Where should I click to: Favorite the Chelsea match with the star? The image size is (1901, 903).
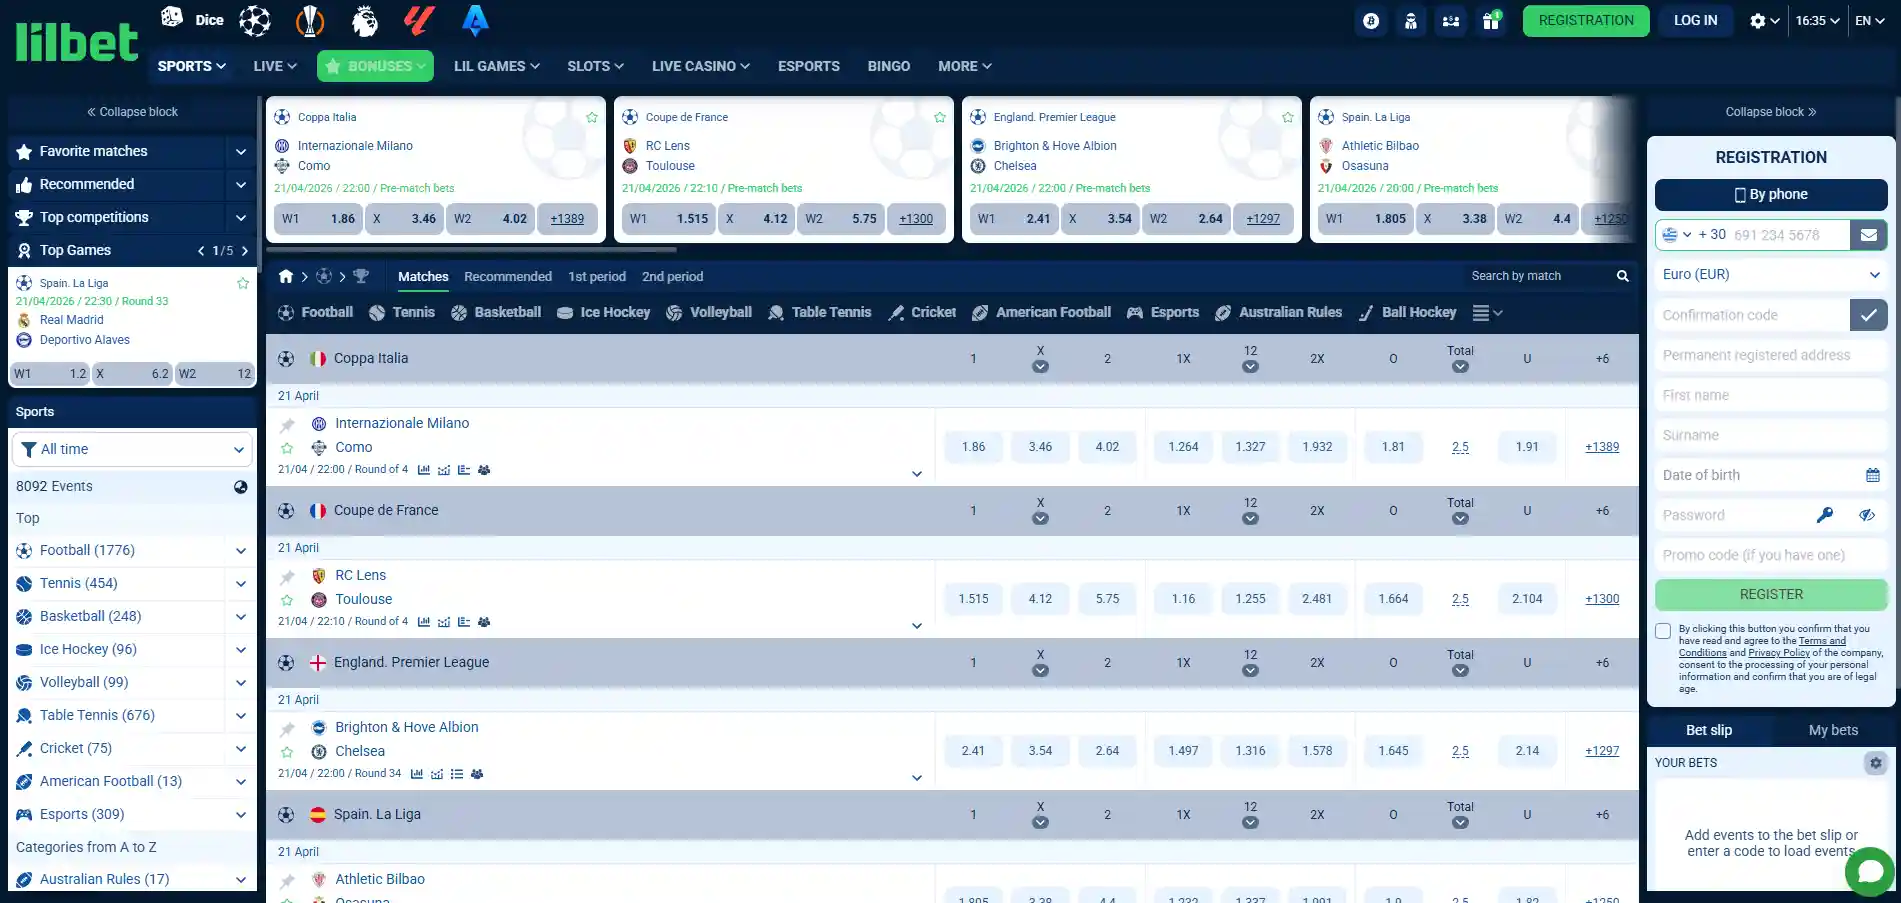(x=287, y=752)
